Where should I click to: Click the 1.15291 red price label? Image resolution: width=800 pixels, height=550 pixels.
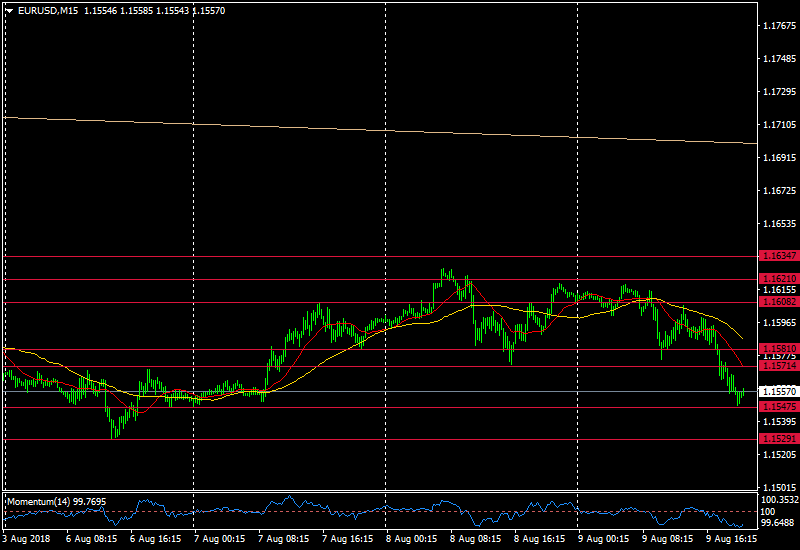(x=778, y=439)
